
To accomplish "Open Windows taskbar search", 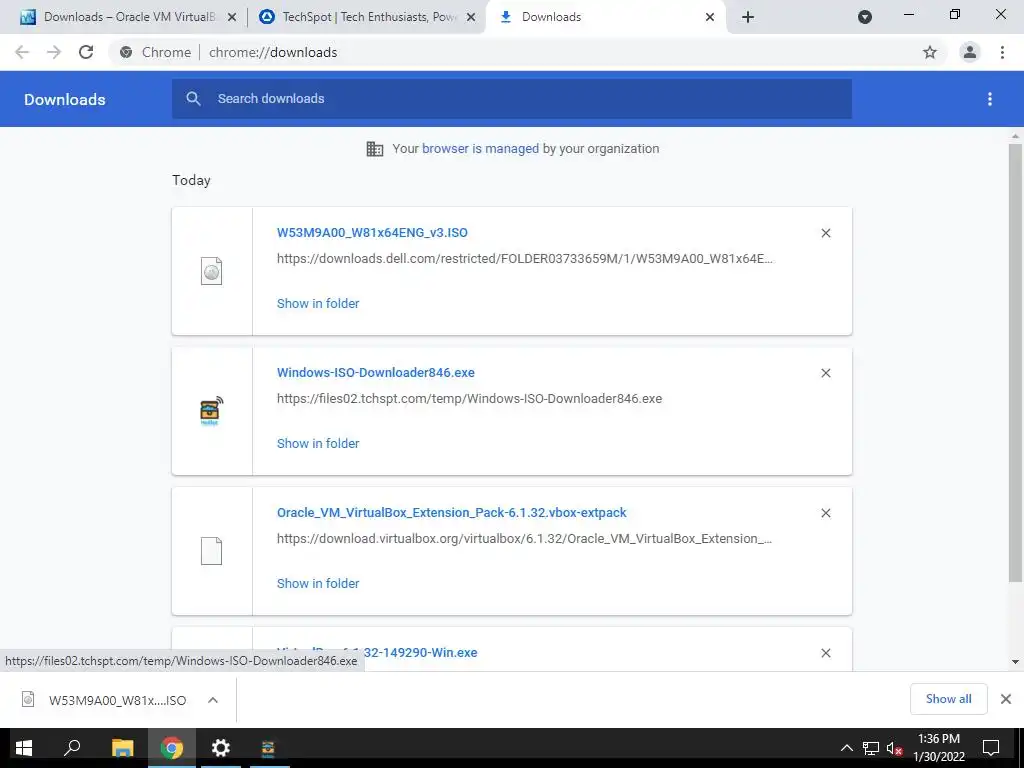I will 72,748.
